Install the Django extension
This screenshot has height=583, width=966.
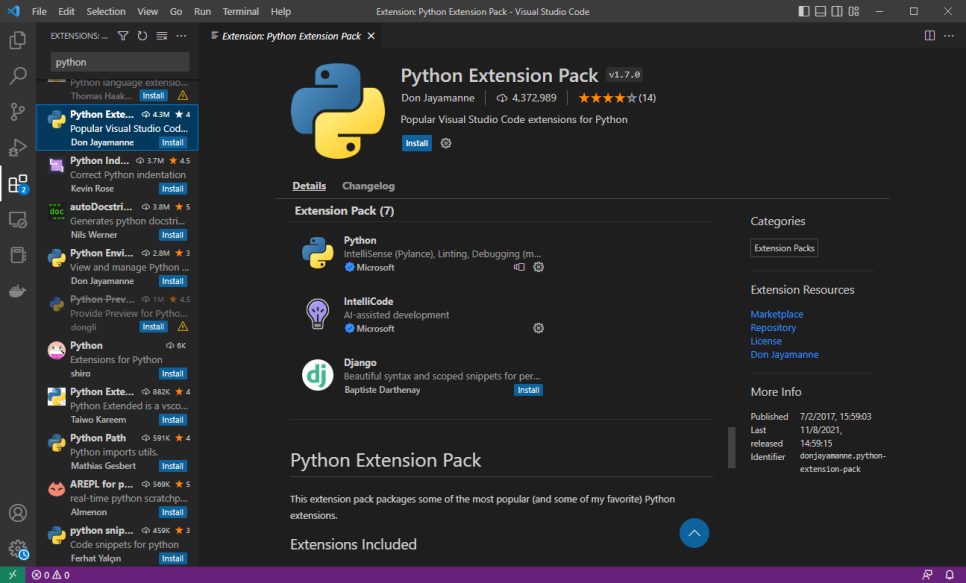click(x=528, y=390)
